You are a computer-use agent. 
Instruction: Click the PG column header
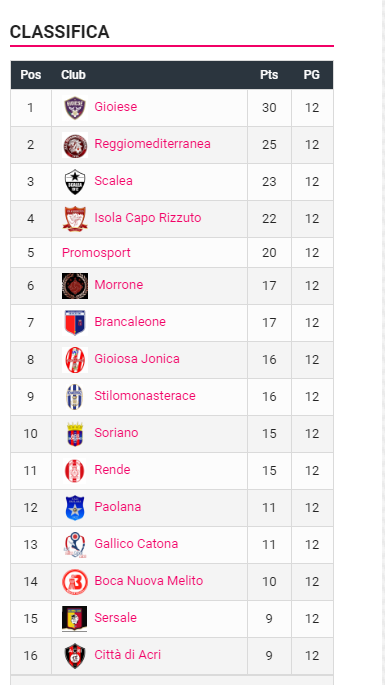click(x=312, y=75)
